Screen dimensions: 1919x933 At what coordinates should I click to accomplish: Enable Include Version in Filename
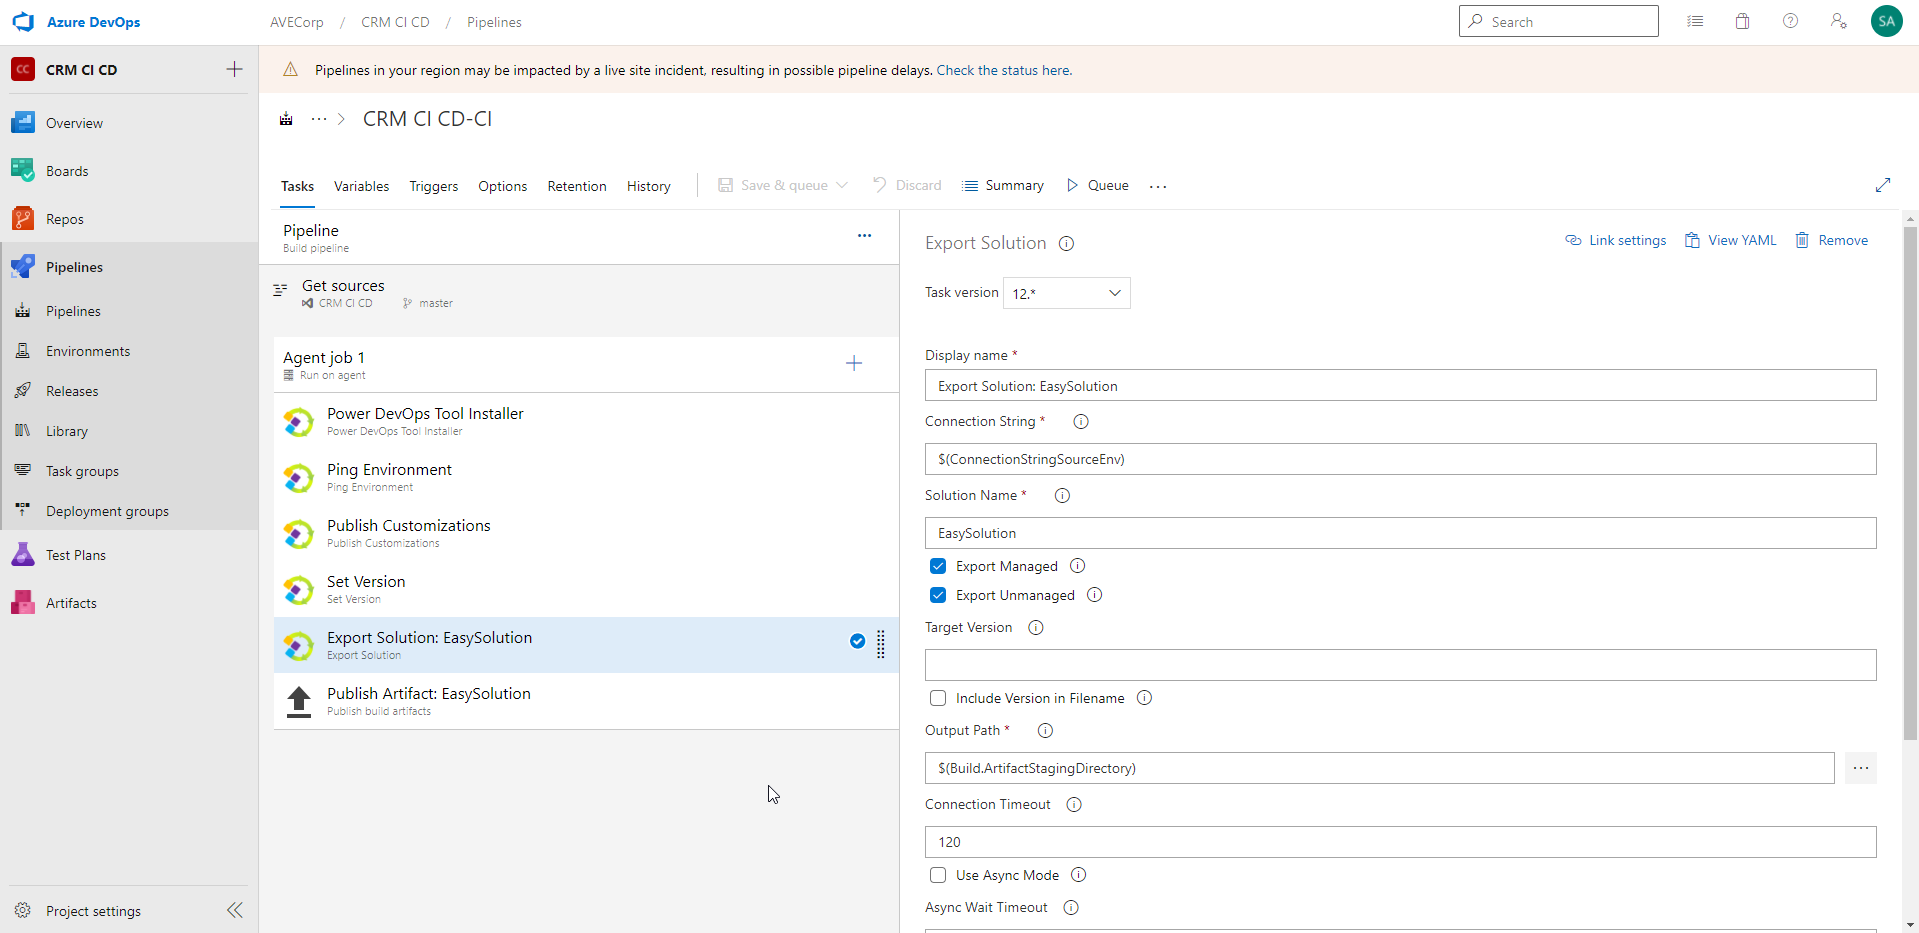pos(938,698)
